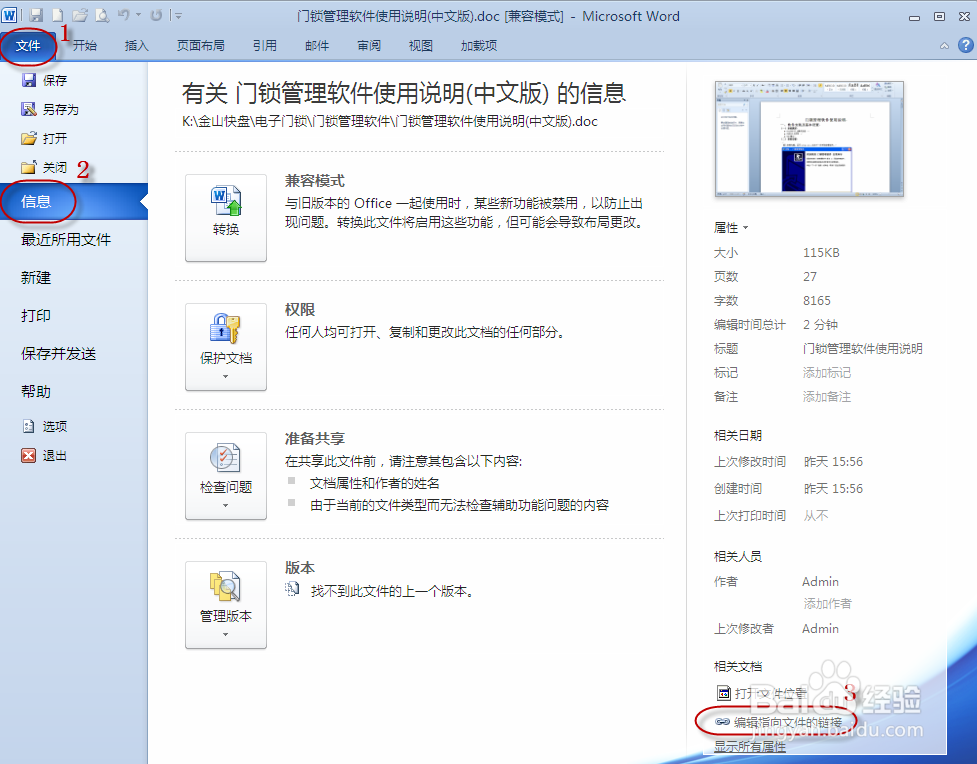Open the 转换 (Convert) compatibility mode icon

(x=226, y=214)
